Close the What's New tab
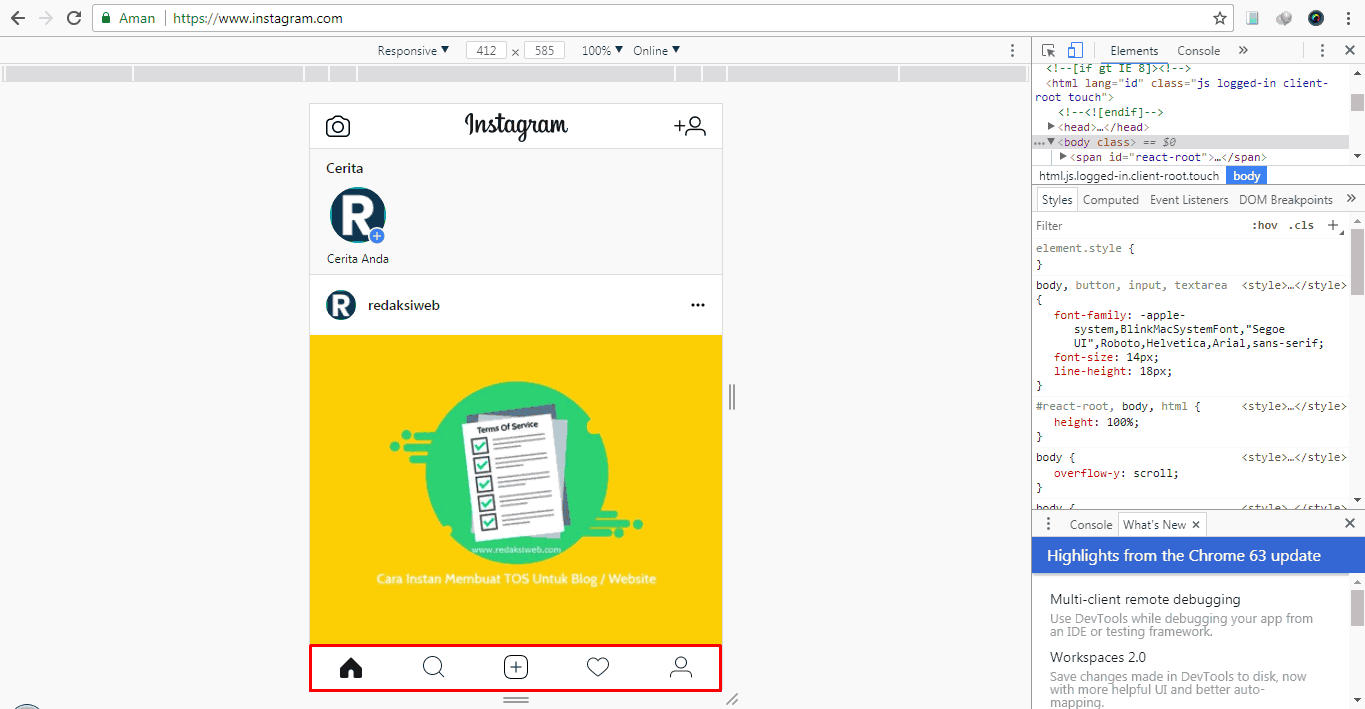The height and width of the screenshot is (709, 1365). pyautogui.click(x=1195, y=524)
